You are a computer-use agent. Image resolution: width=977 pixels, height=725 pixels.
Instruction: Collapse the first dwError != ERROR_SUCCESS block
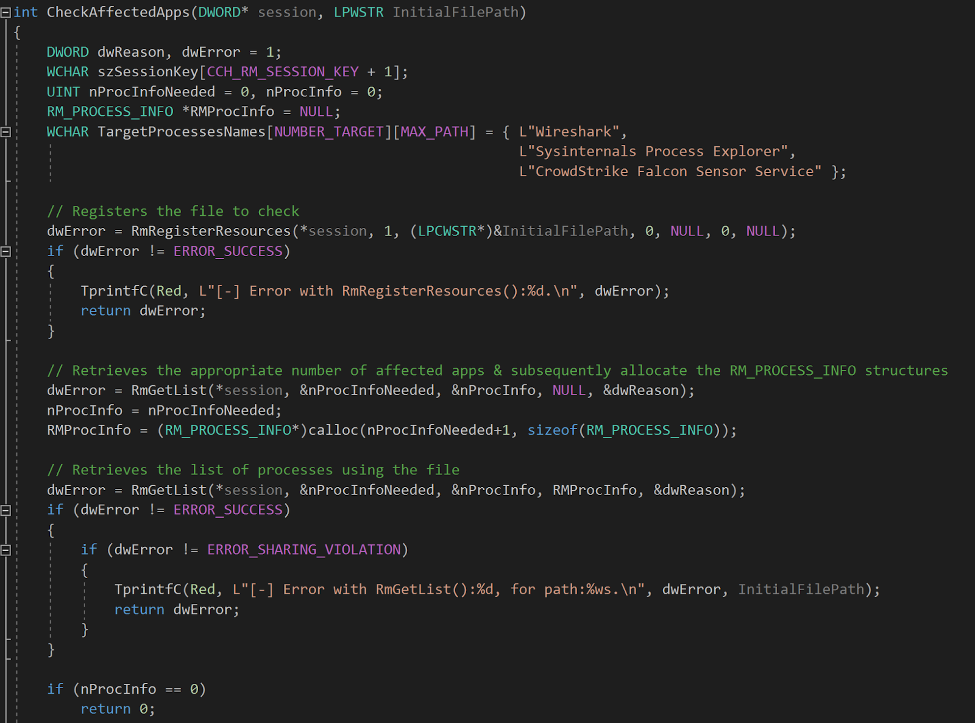pyautogui.click(x=6, y=251)
